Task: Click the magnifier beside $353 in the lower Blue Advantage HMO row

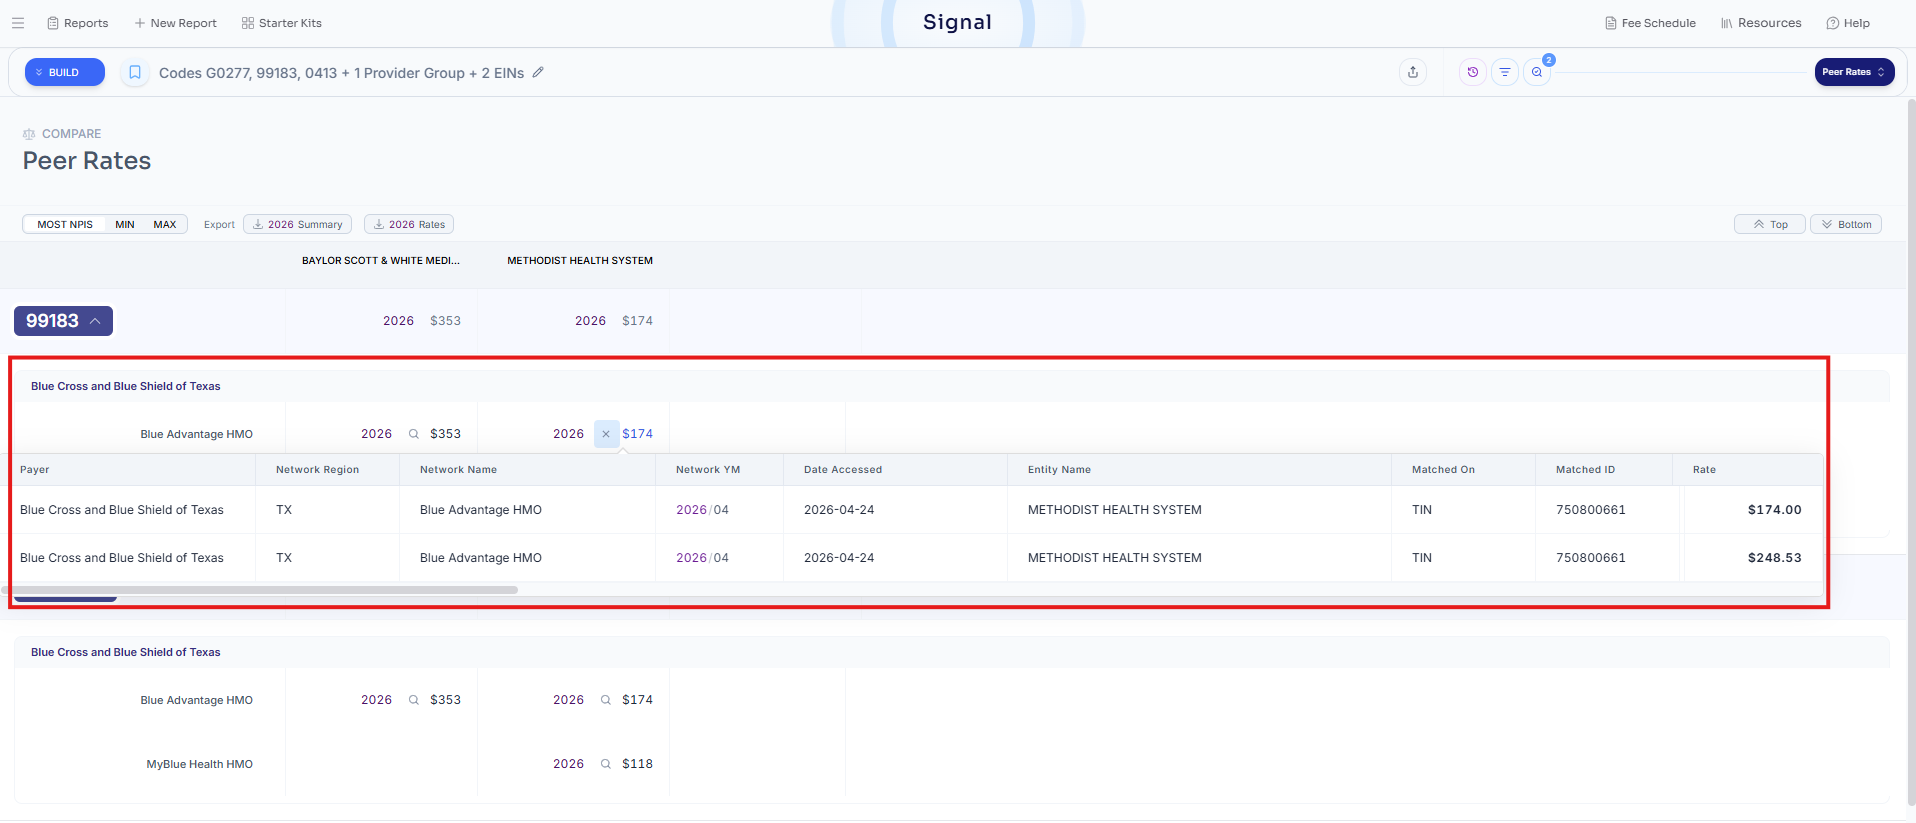Action: click(414, 700)
